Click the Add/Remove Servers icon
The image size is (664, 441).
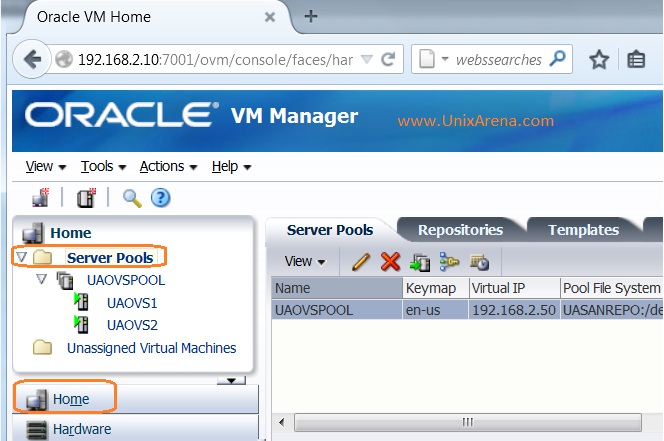coord(420,262)
